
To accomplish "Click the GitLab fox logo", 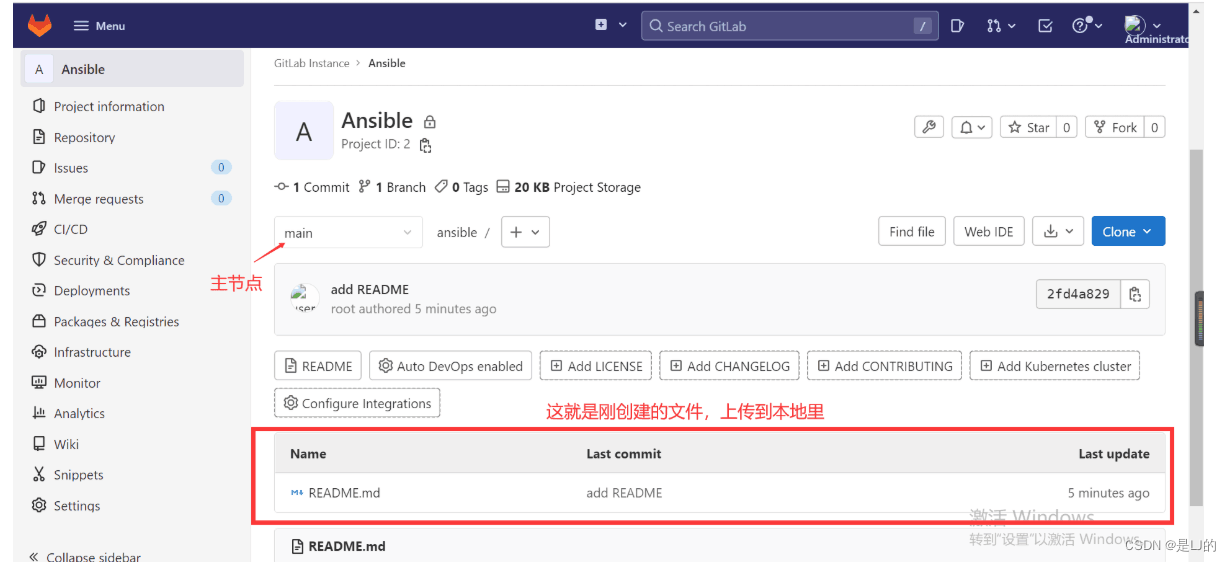I will pos(39,25).
